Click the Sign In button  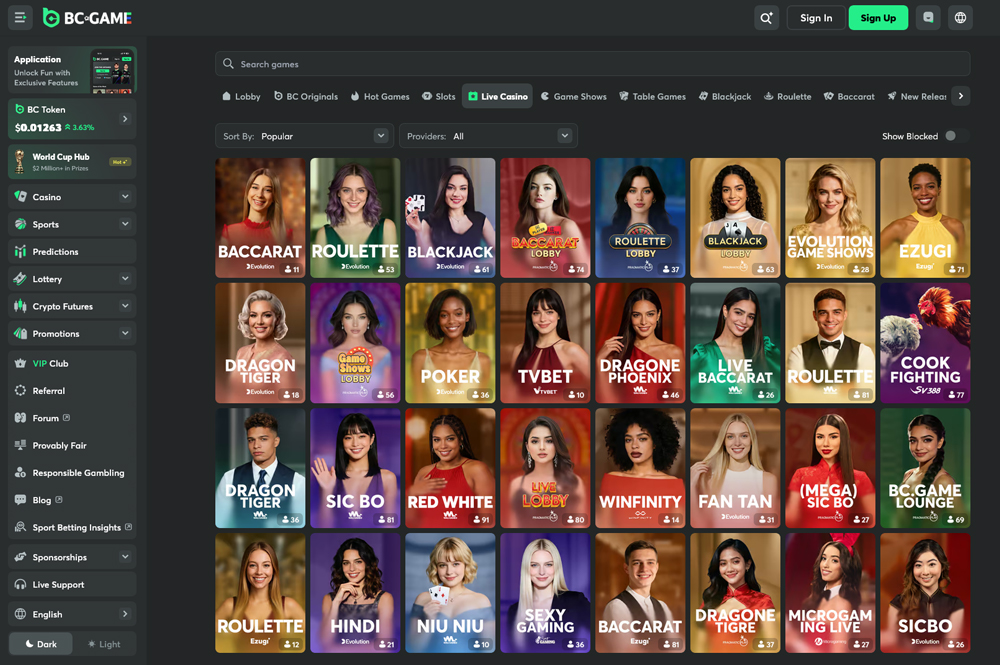tap(816, 18)
